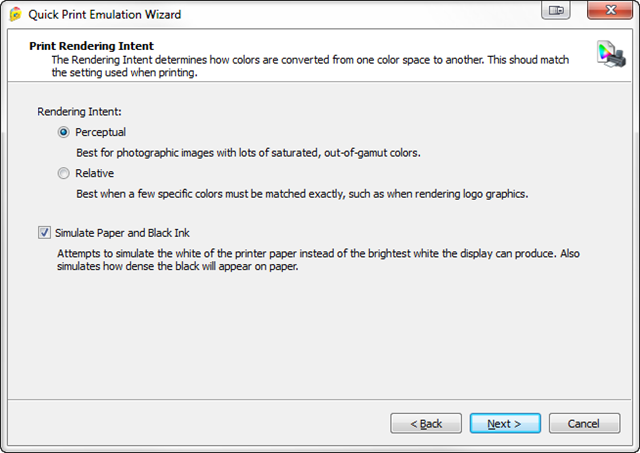Toggle the Simulate Paper and Black Ink checkbox

[x=44, y=232]
